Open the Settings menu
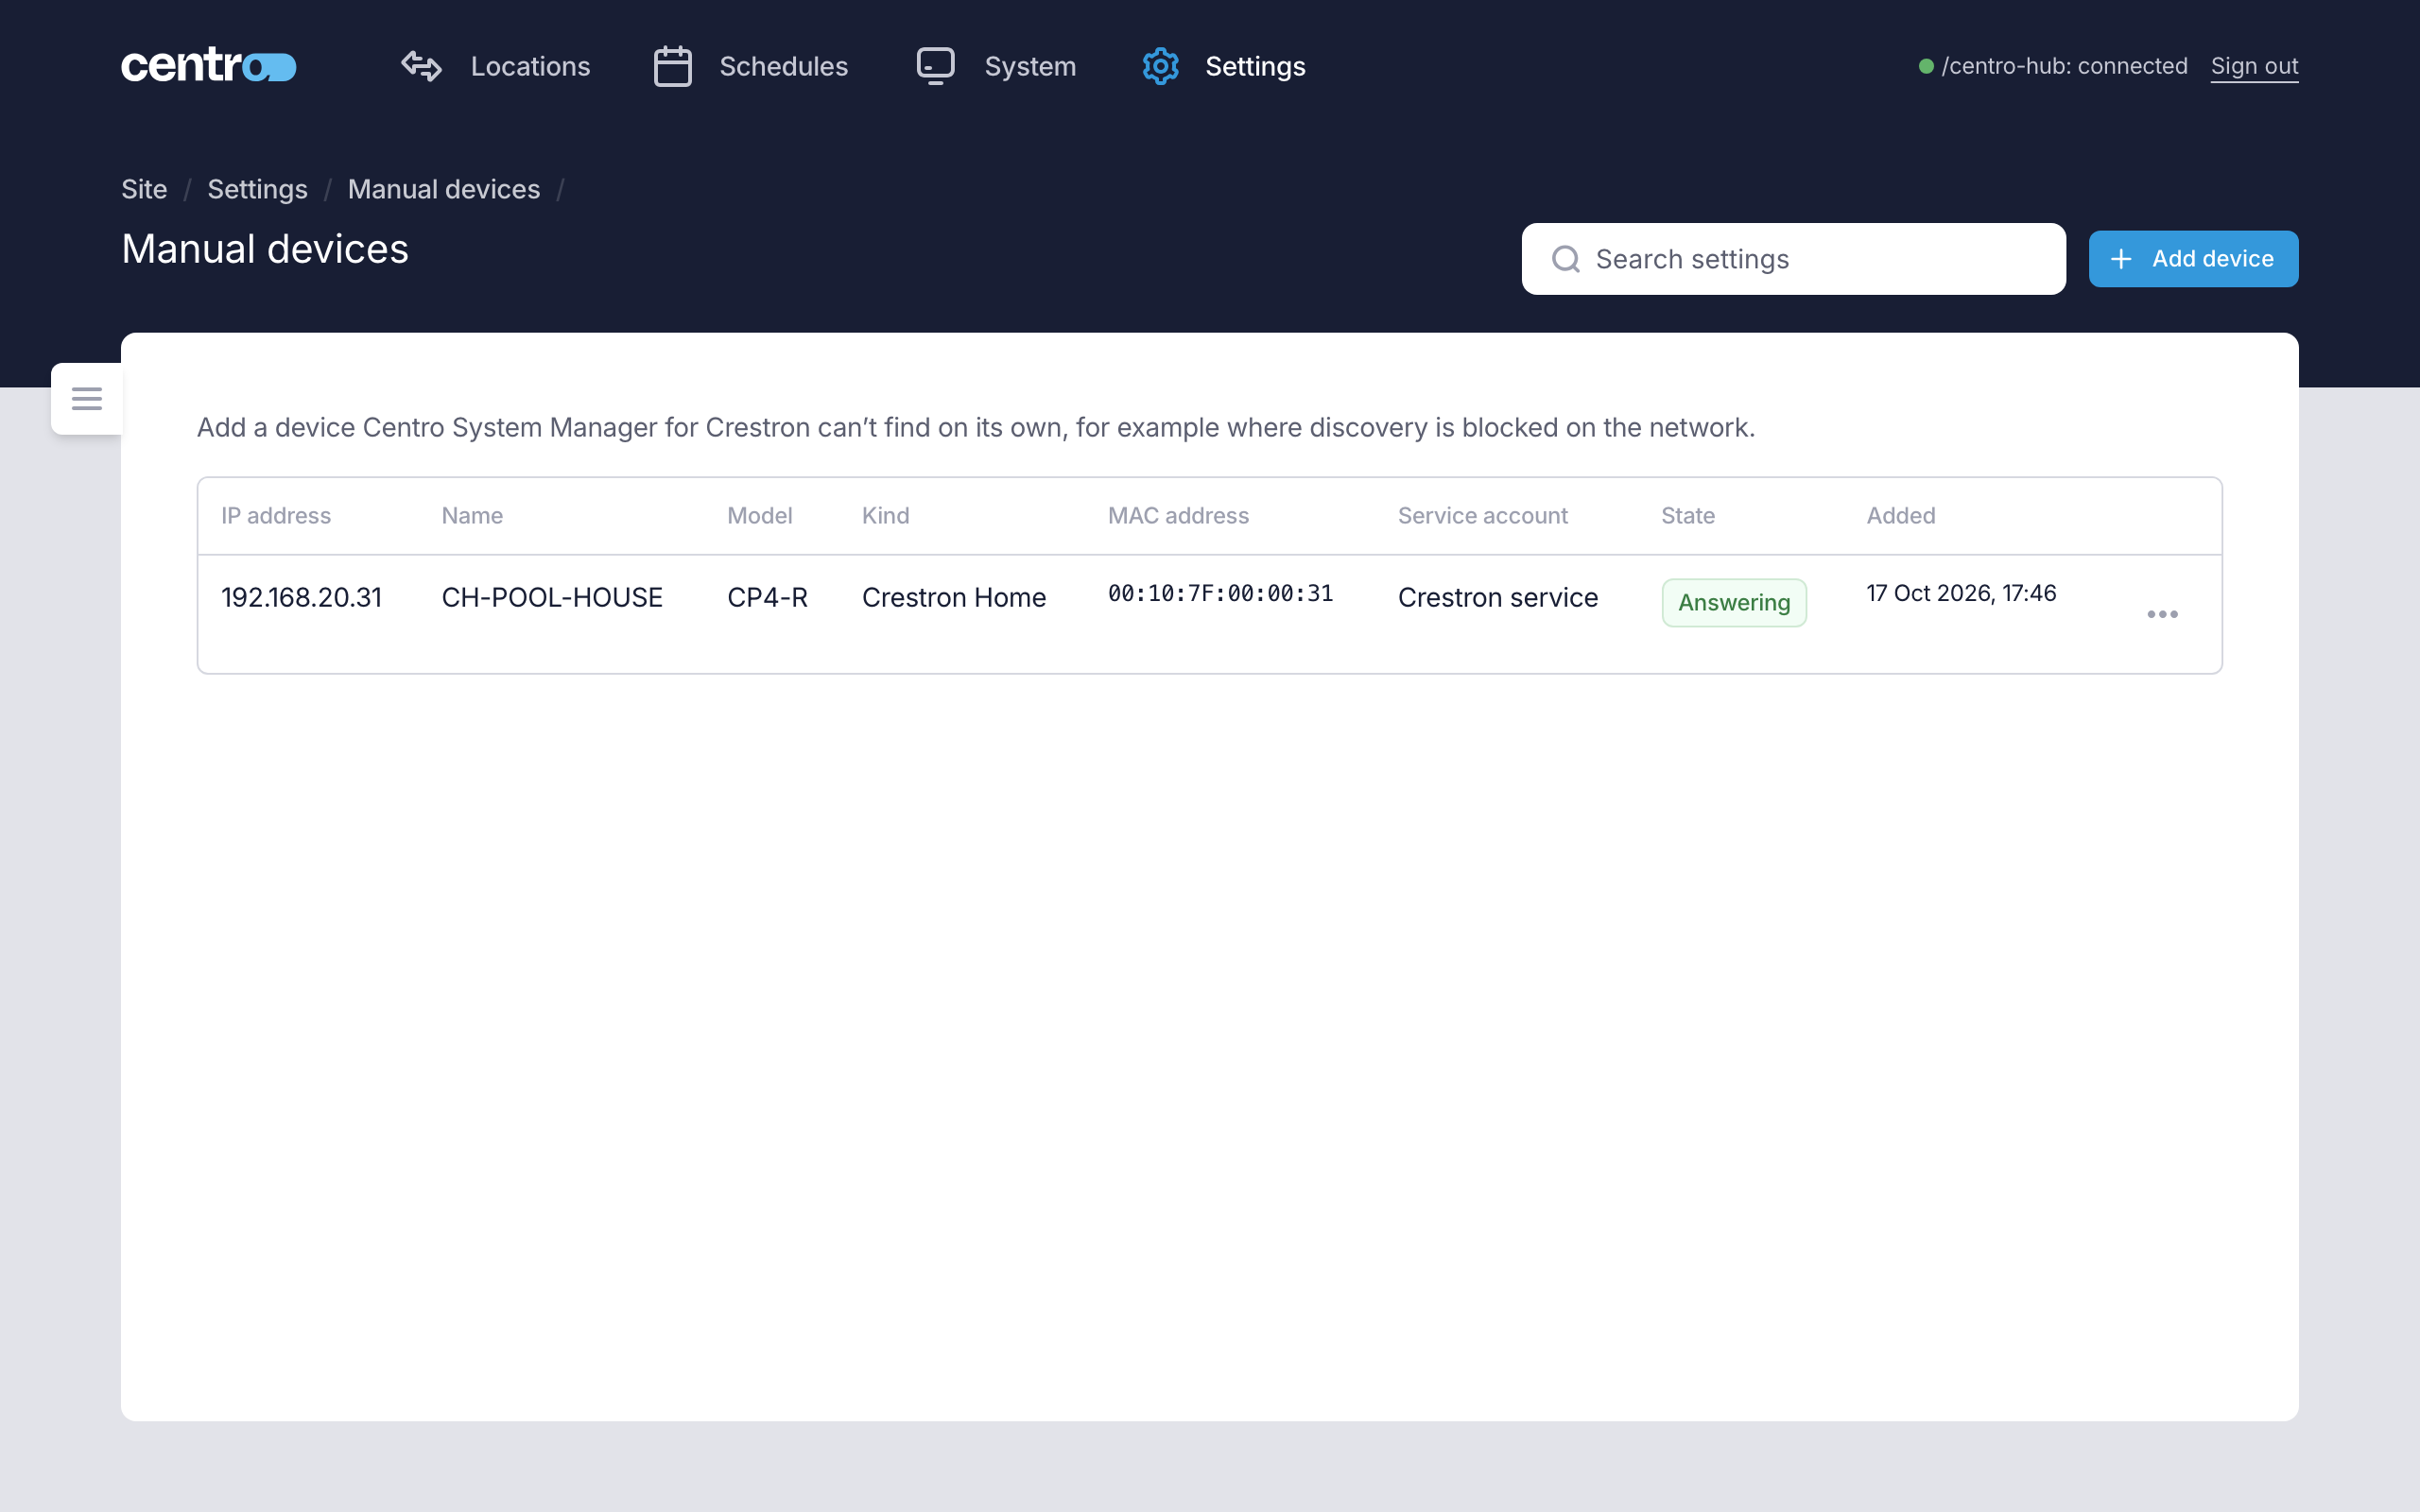2420x1512 pixels. tap(1223, 66)
